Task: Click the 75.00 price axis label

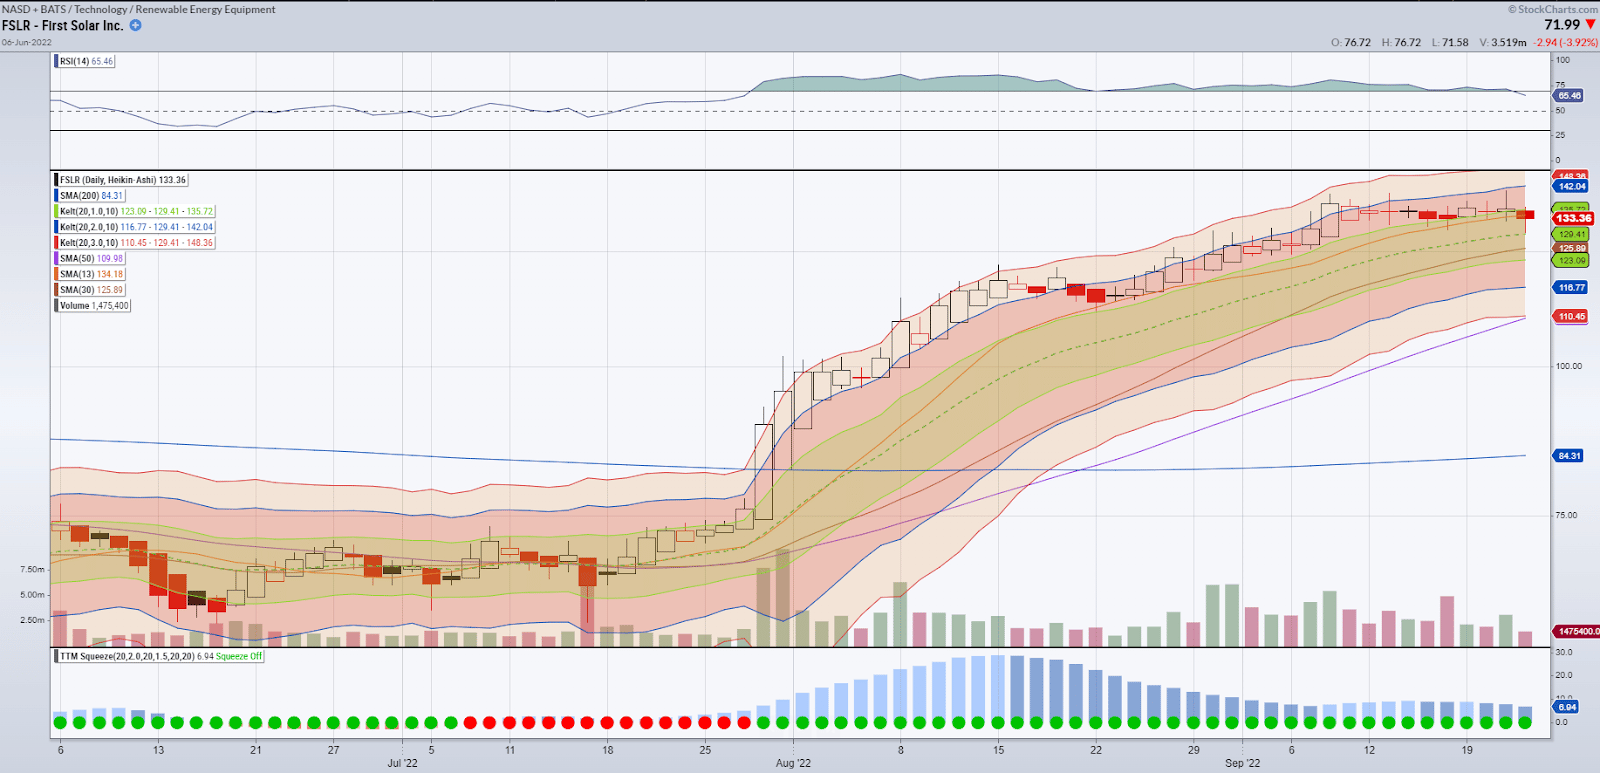Action: [1566, 515]
